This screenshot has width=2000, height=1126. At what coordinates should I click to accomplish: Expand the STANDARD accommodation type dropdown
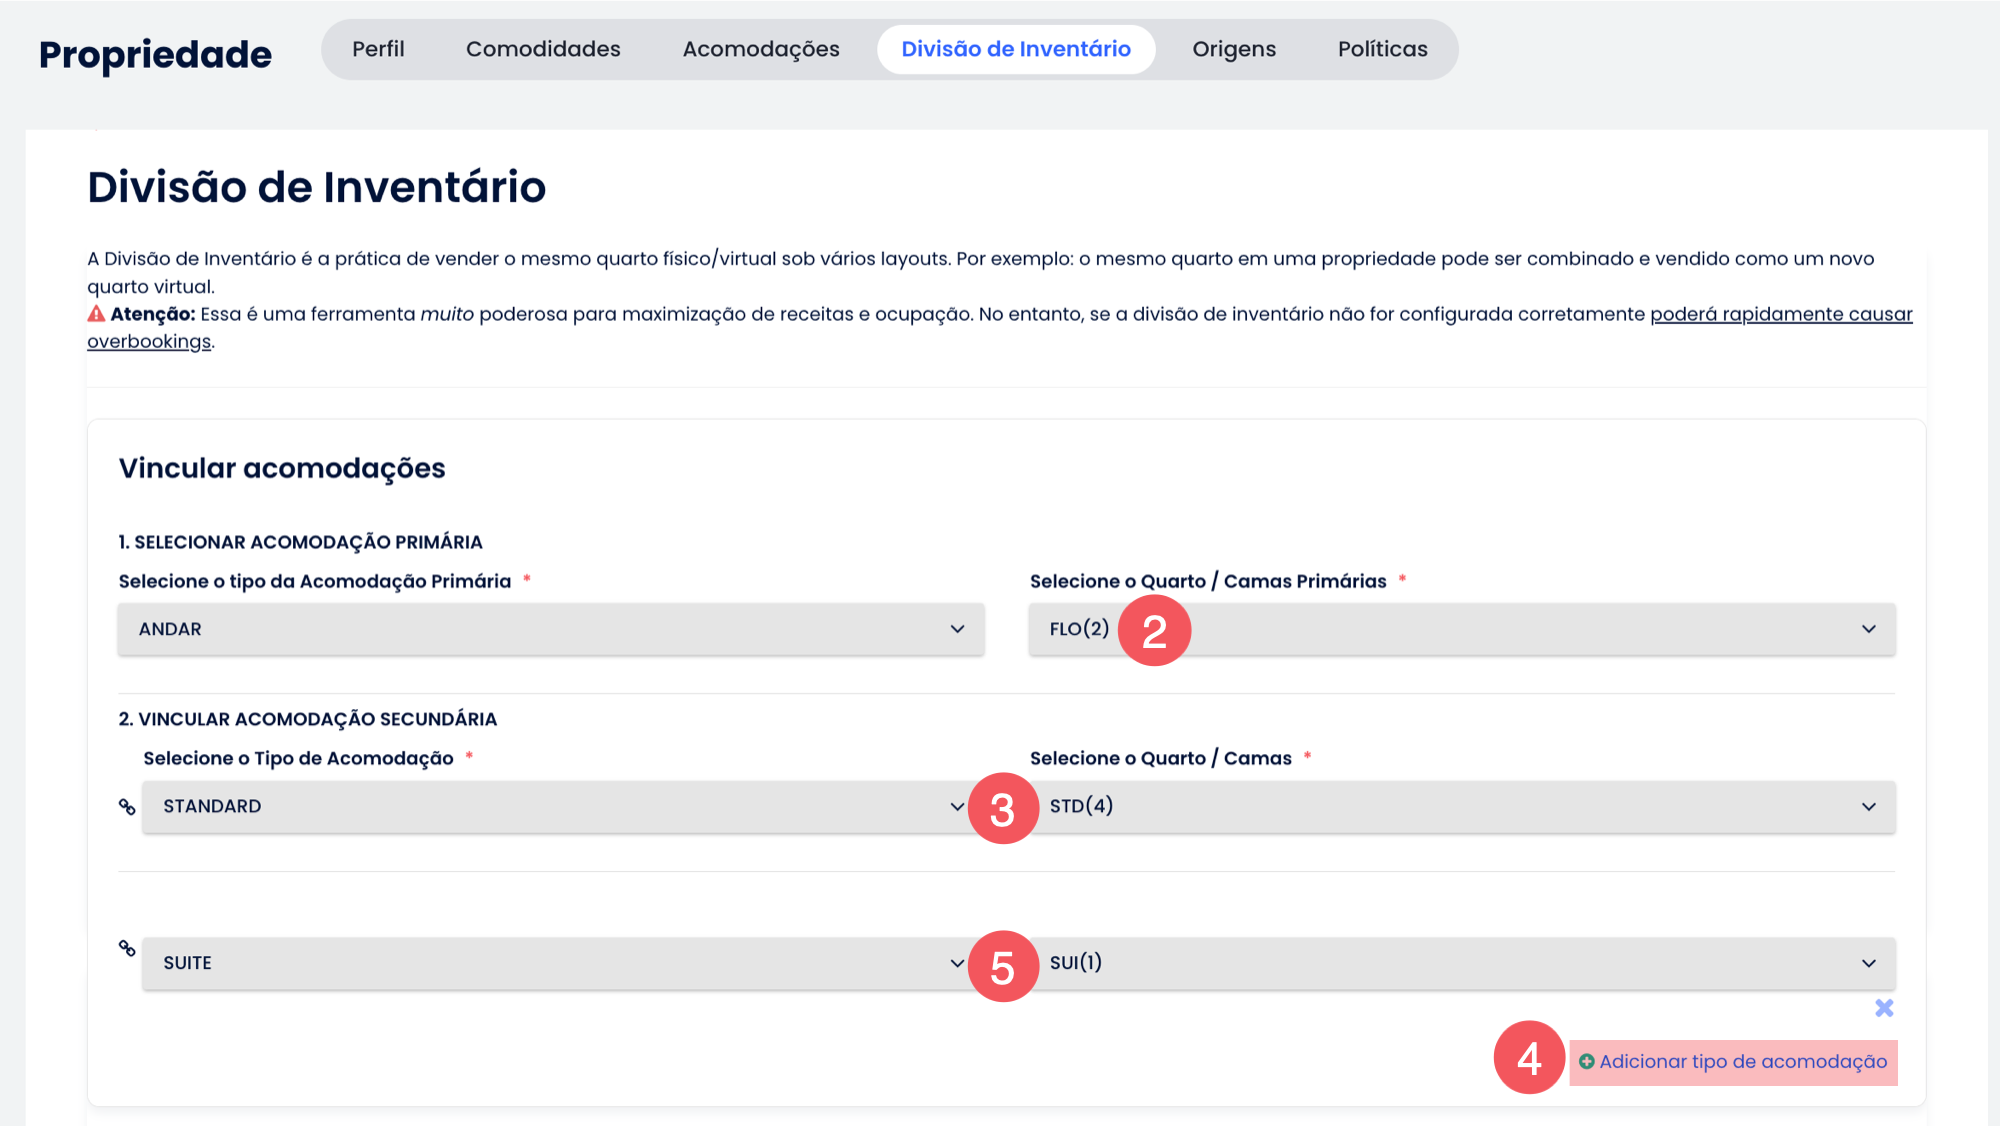coord(551,807)
